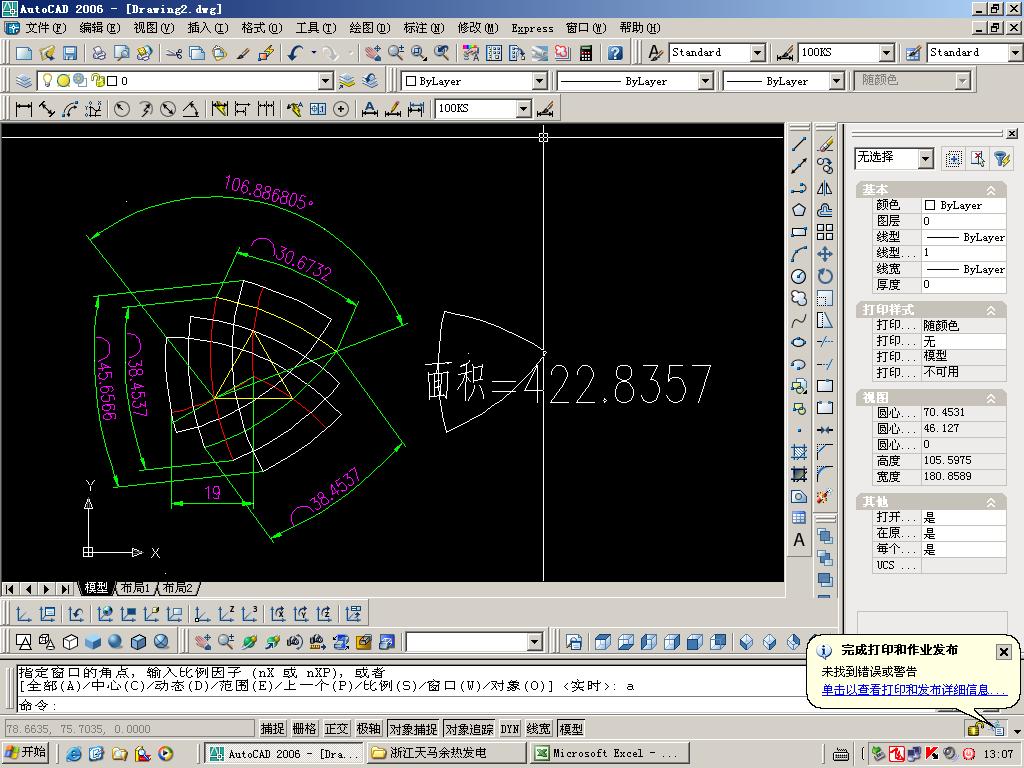Open the Standard text style dropdown
Image resolution: width=1024 pixels, height=768 pixels.
(758, 53)
